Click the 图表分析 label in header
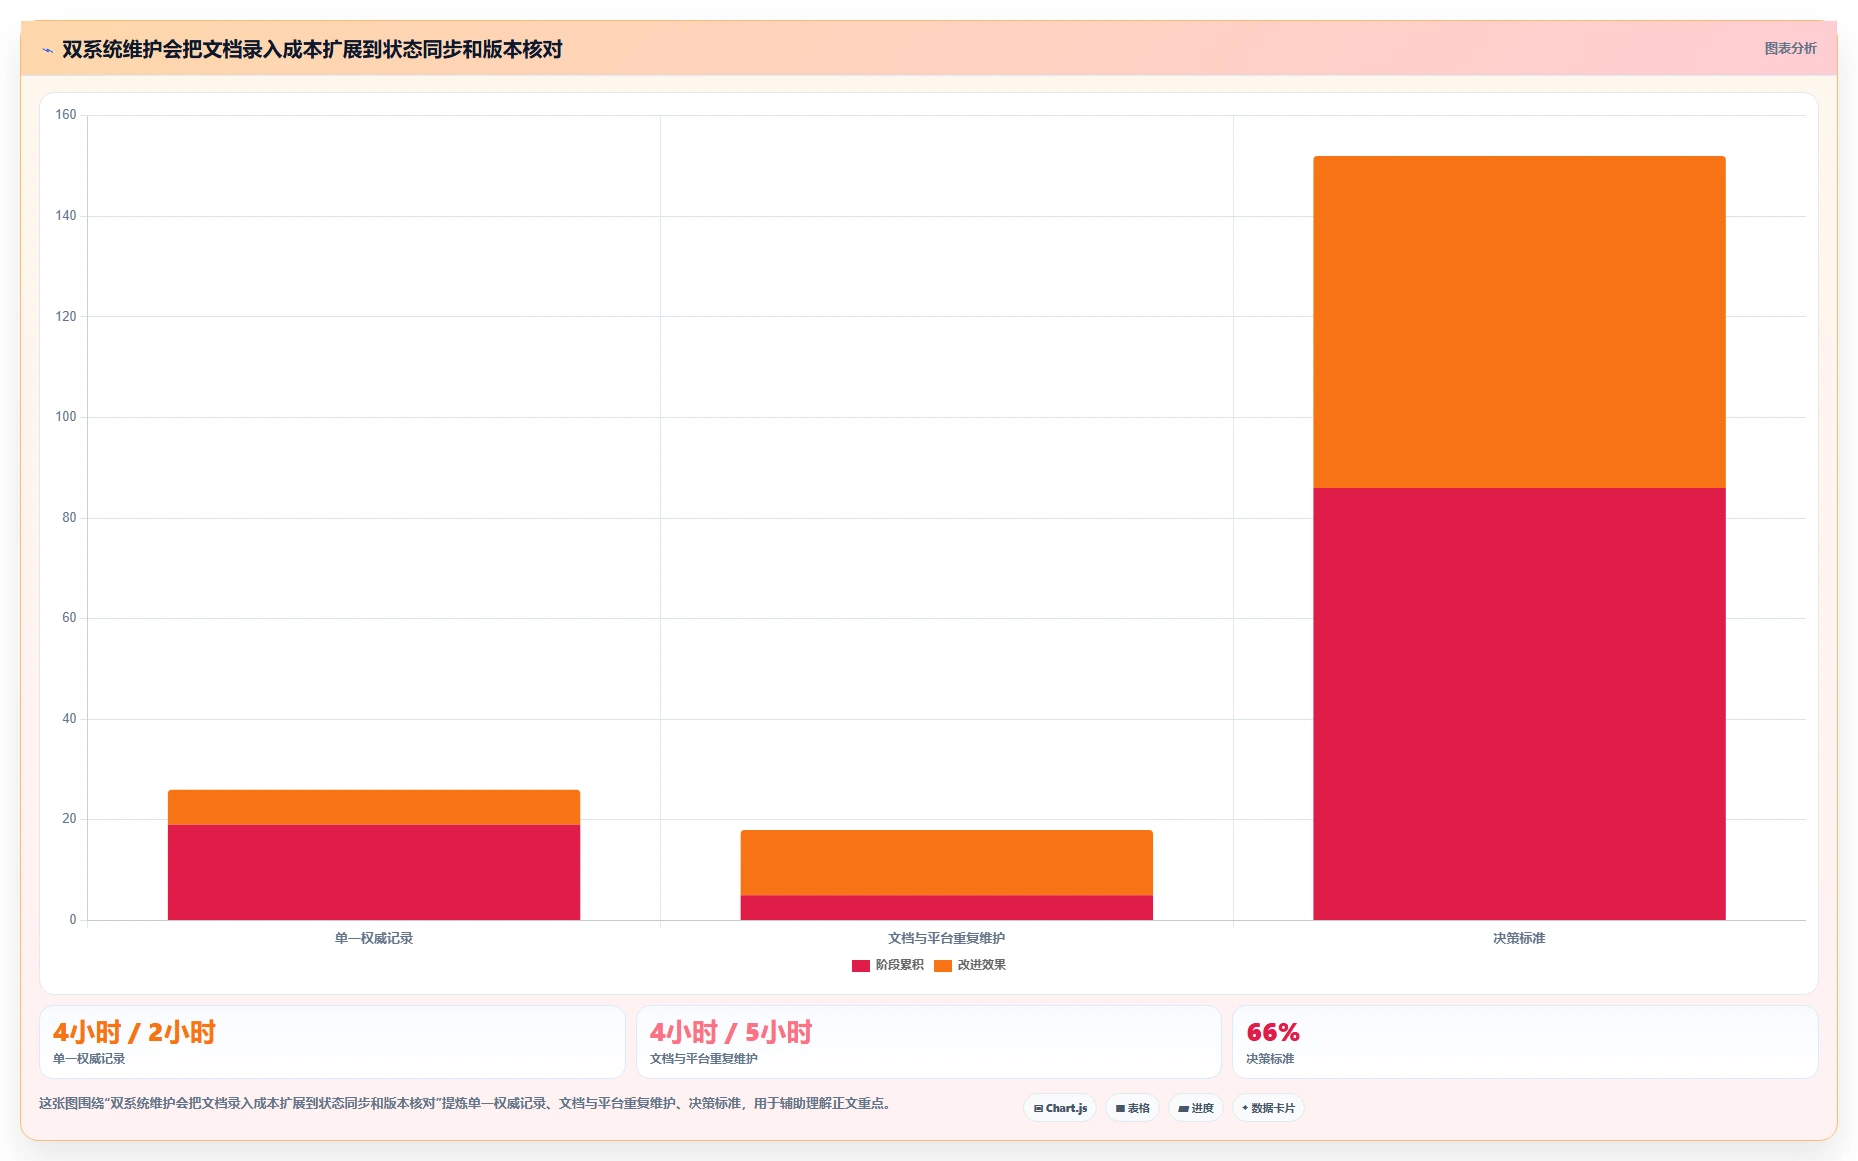The height and width of the screenshot is (1161, 1858). click(x=1790, y=48)
